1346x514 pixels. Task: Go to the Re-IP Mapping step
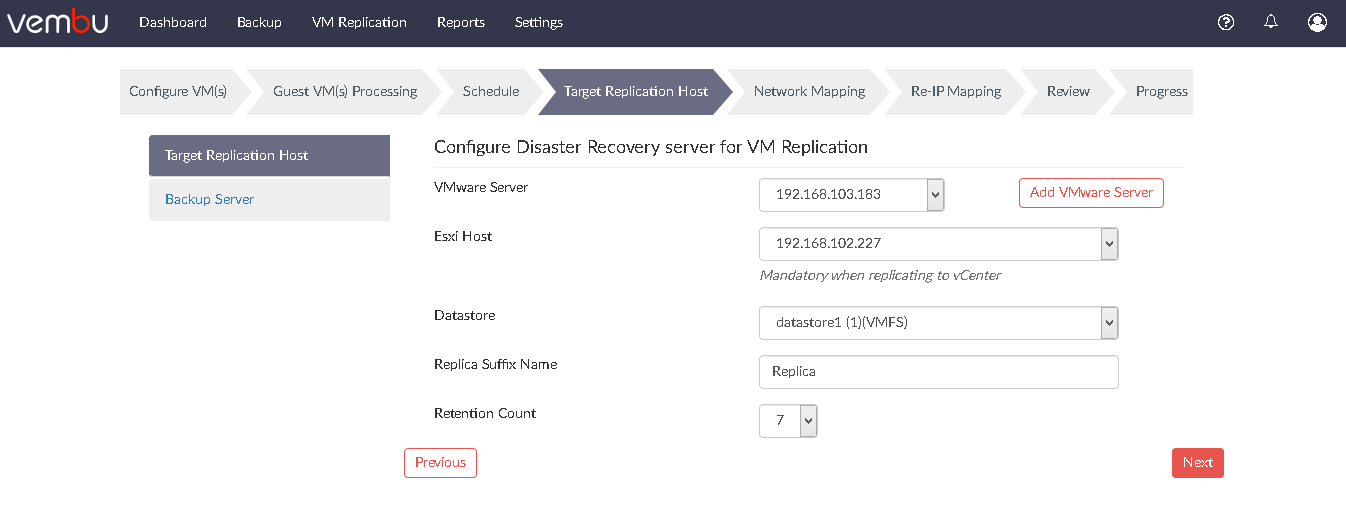[x=956, y=91]
